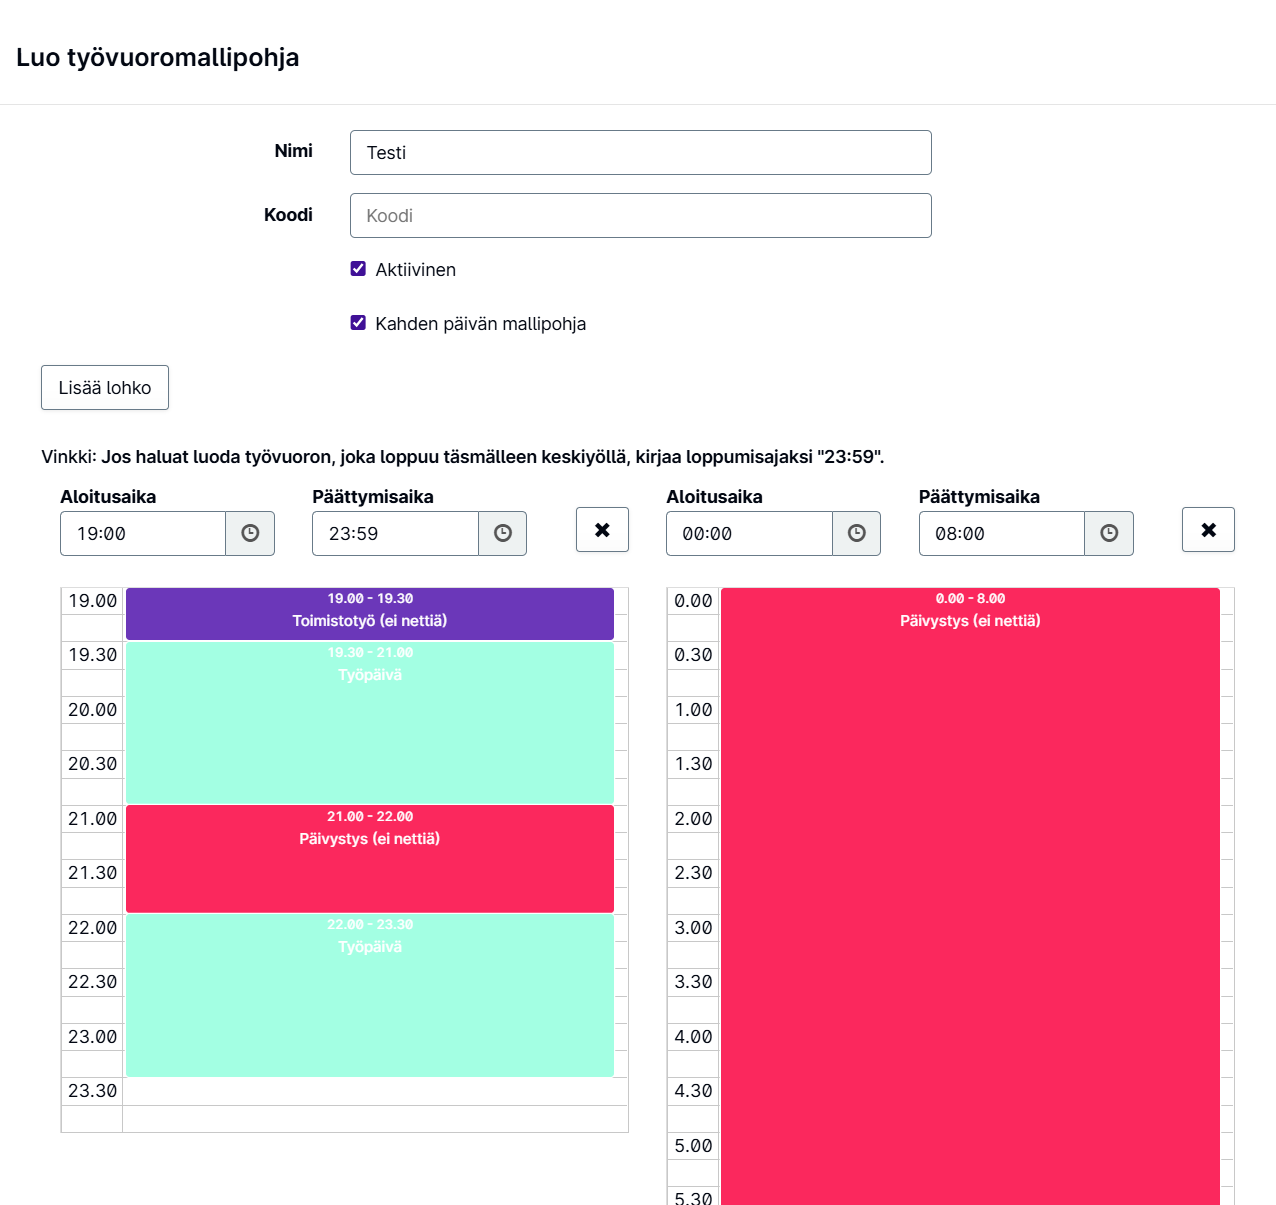Edit the 08:00 end time field

(1002, 534)
